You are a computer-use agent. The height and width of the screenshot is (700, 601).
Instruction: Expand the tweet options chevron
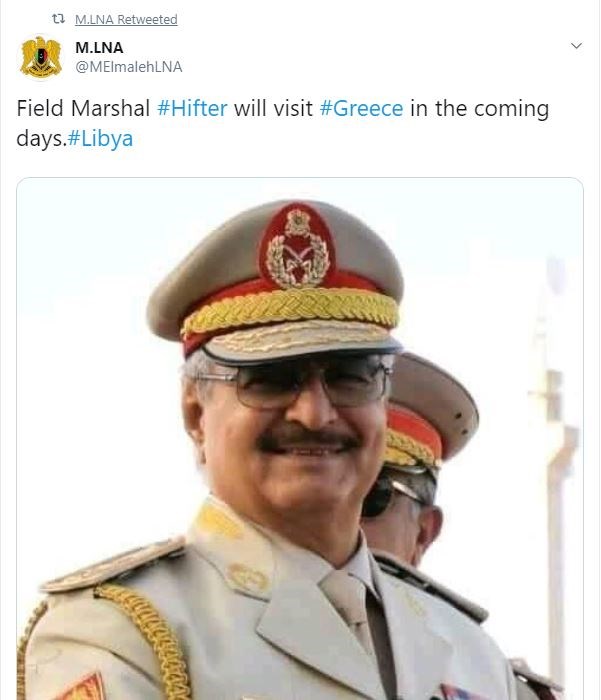click(576, 46)
